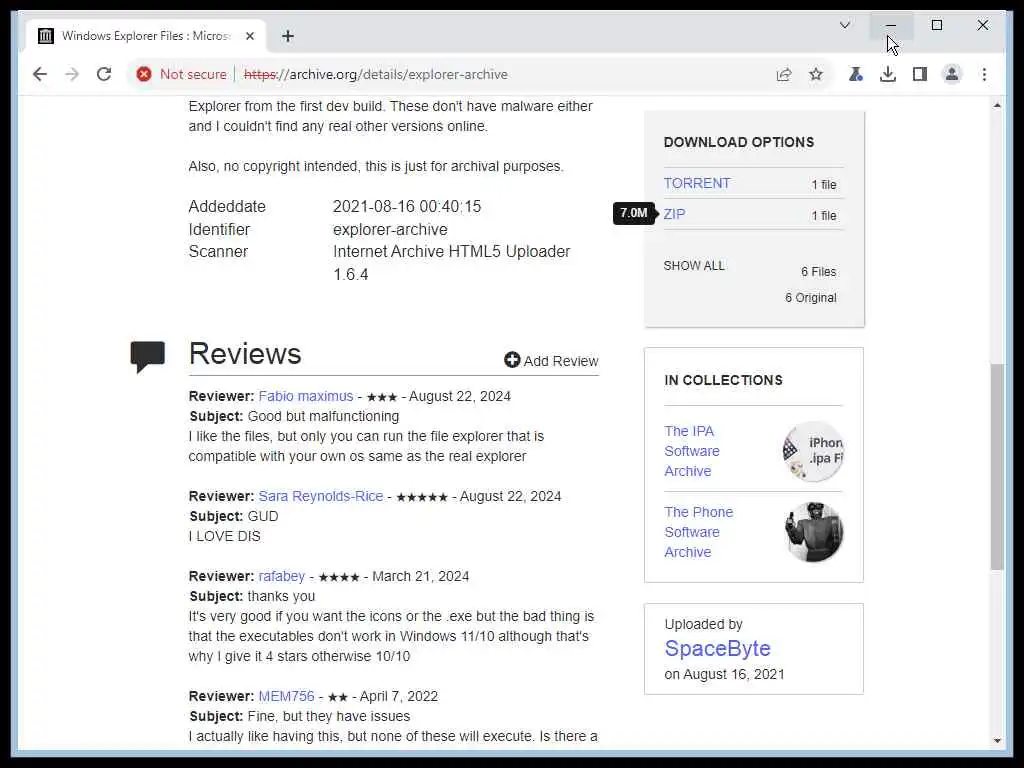Open uploader SpaceByte's profile
Image resolution: width=1024 pixels, height=768 pixels.
point(717,648)
